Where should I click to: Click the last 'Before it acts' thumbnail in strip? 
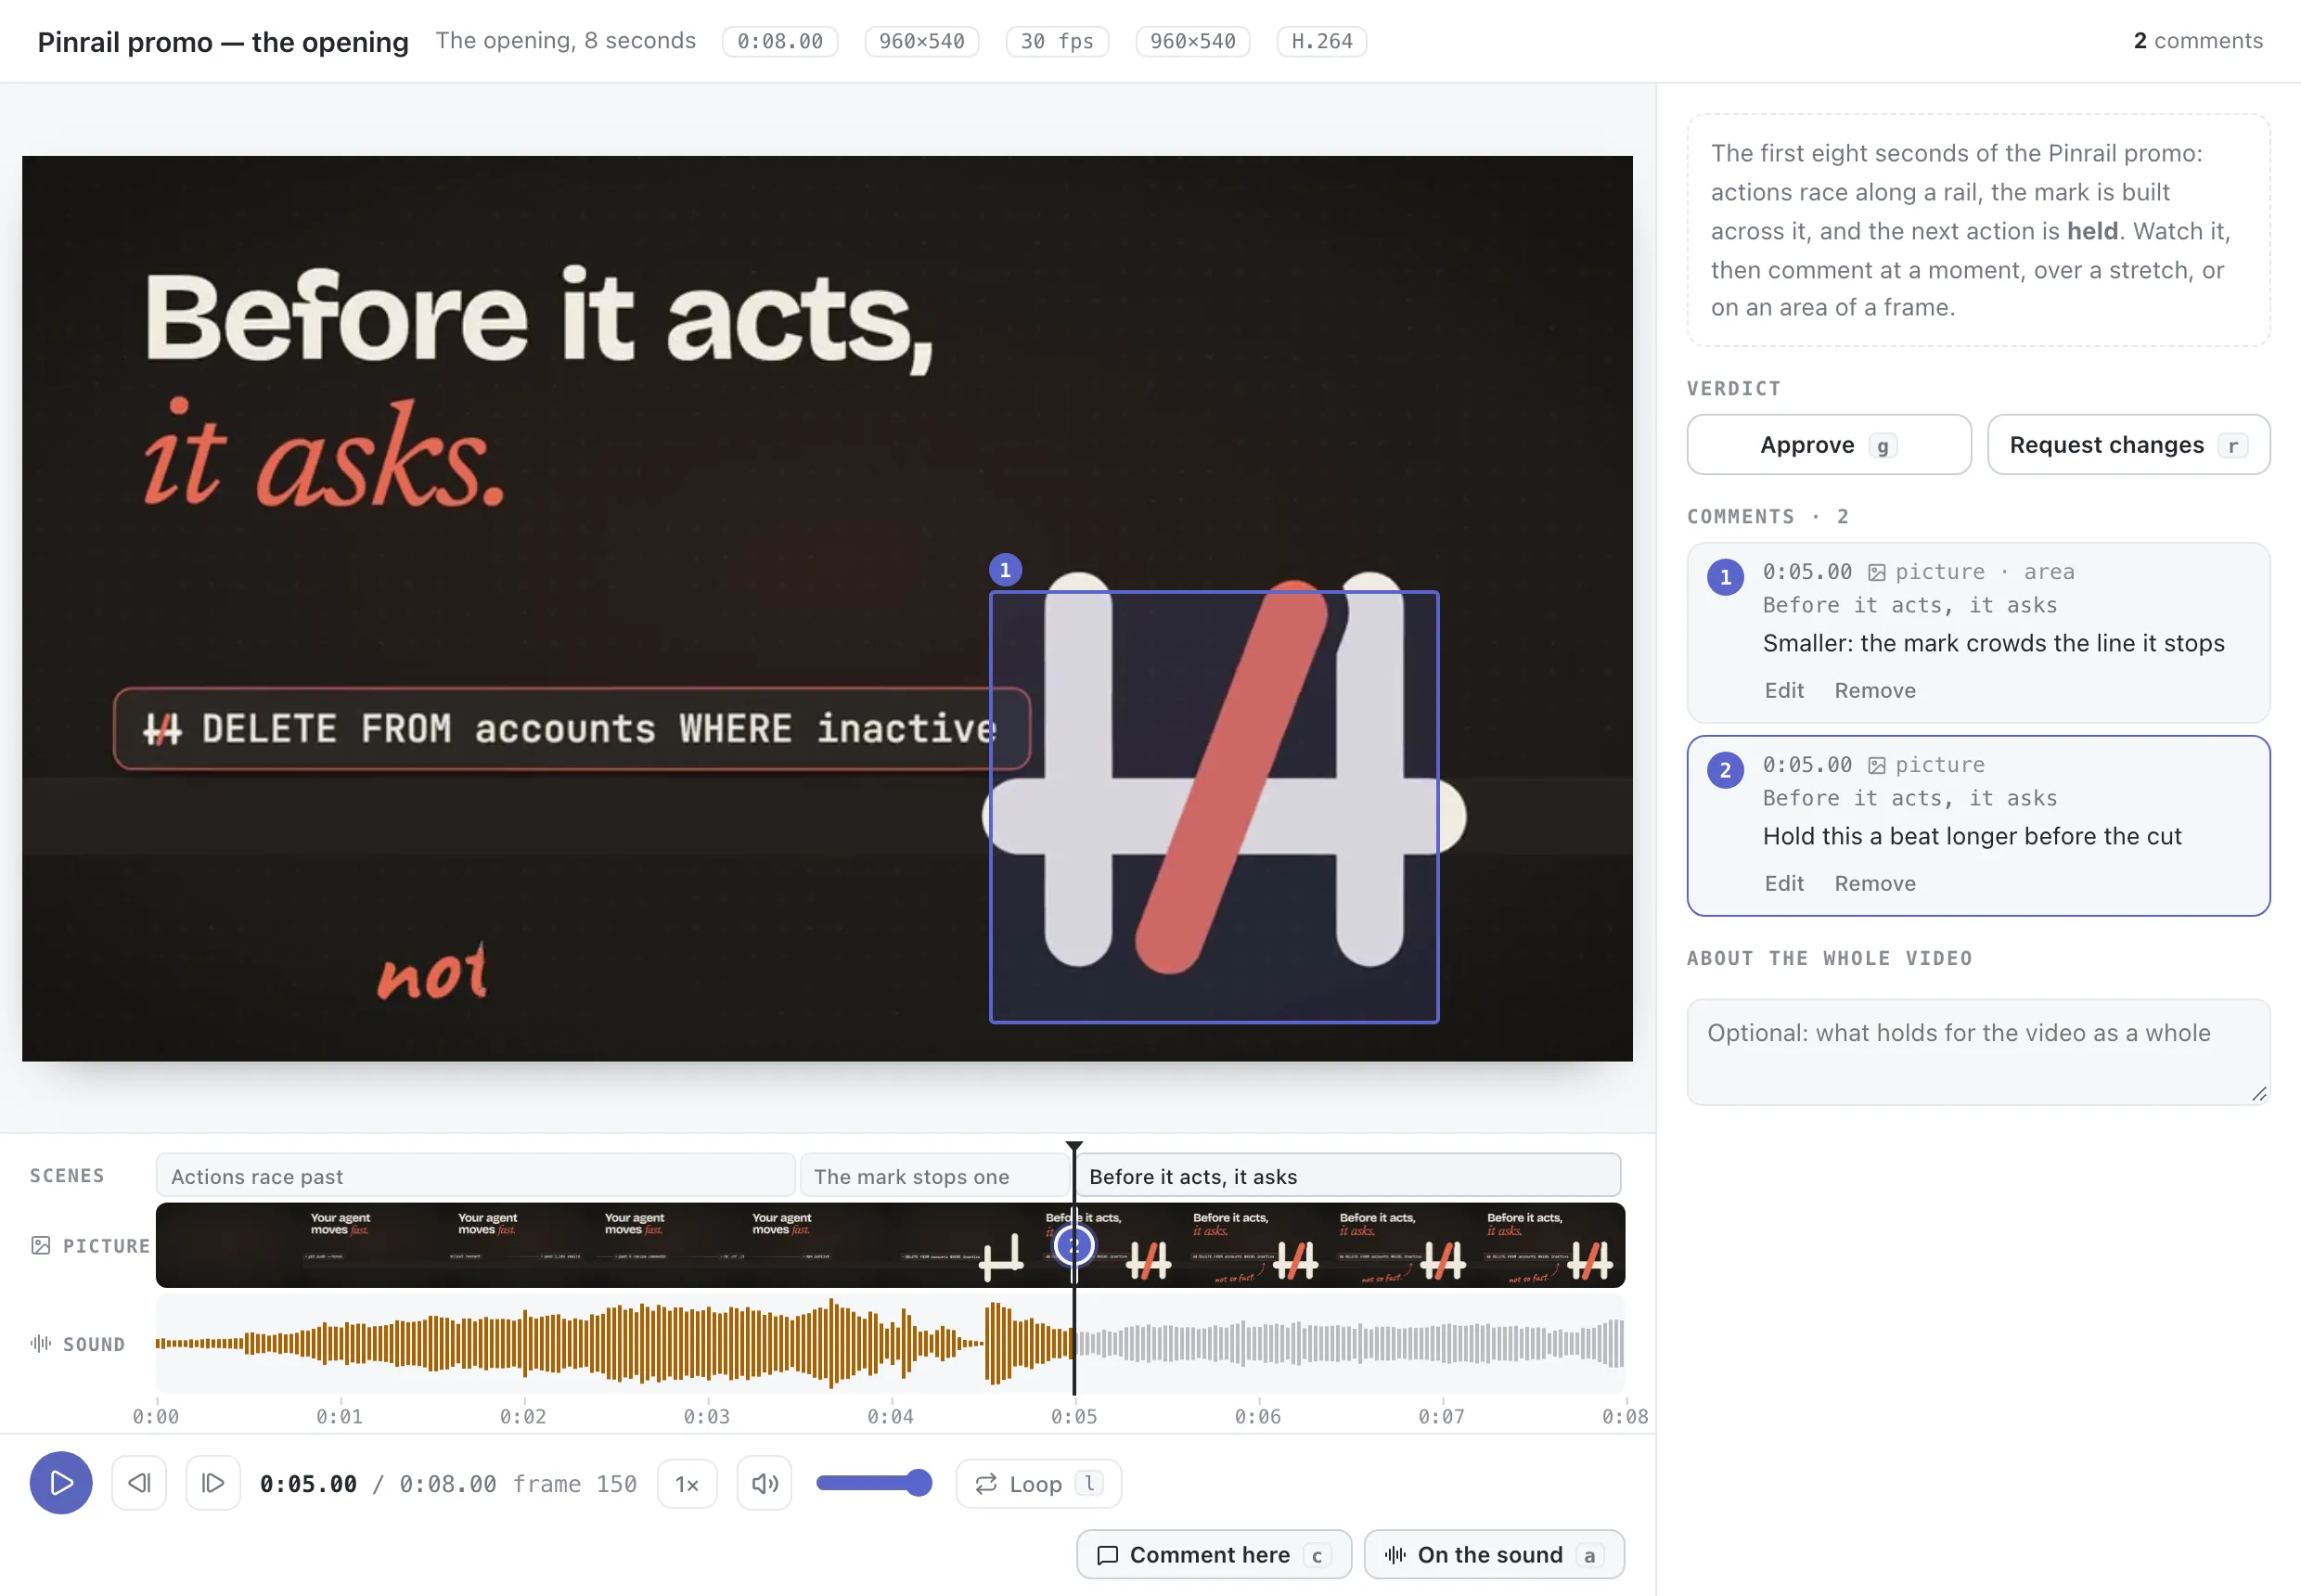pos(1552,1245)
